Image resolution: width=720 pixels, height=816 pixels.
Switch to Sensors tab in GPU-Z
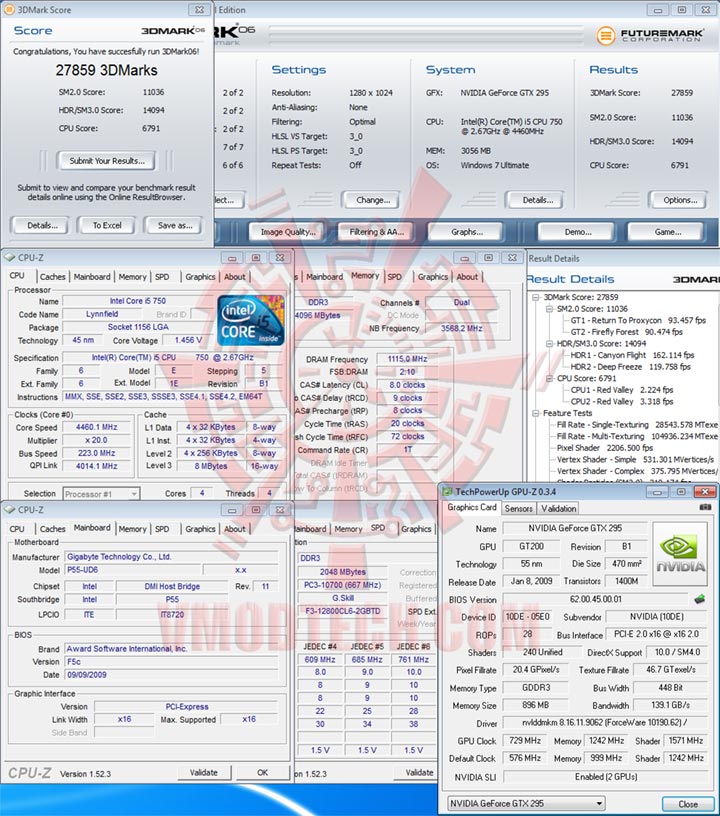coord(519,508)
